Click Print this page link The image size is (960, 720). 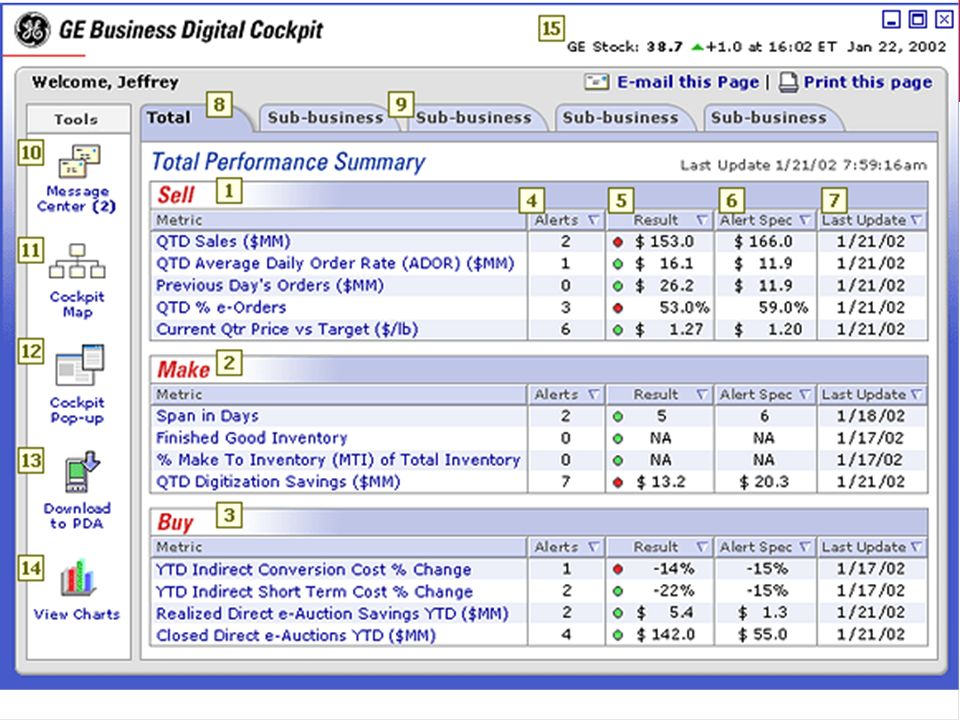868,82
